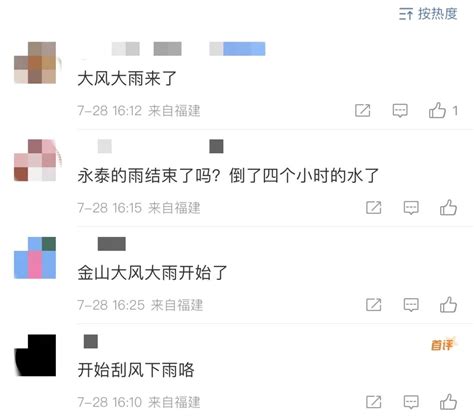Reply to the 开始刮风下雨咯 comment

click(x=411, y=402)
